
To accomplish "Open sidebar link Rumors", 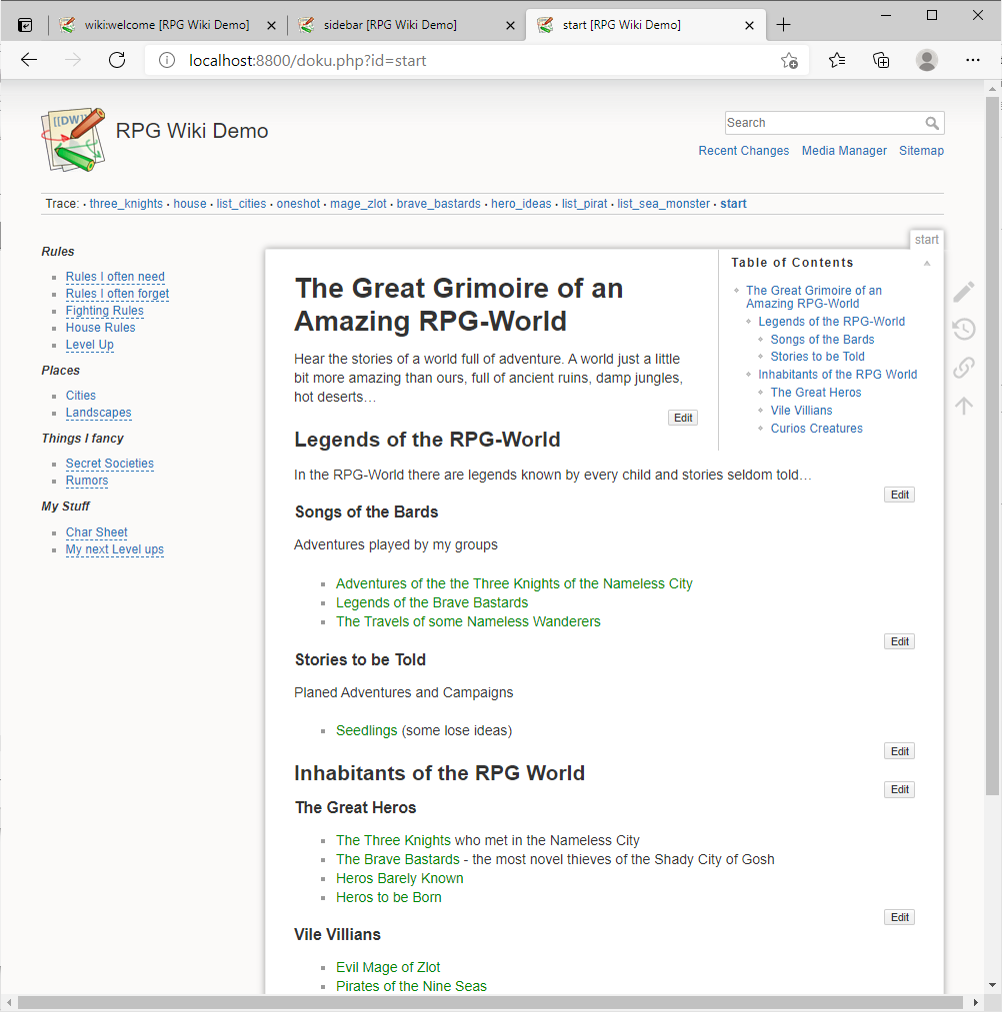I will 87,481.
